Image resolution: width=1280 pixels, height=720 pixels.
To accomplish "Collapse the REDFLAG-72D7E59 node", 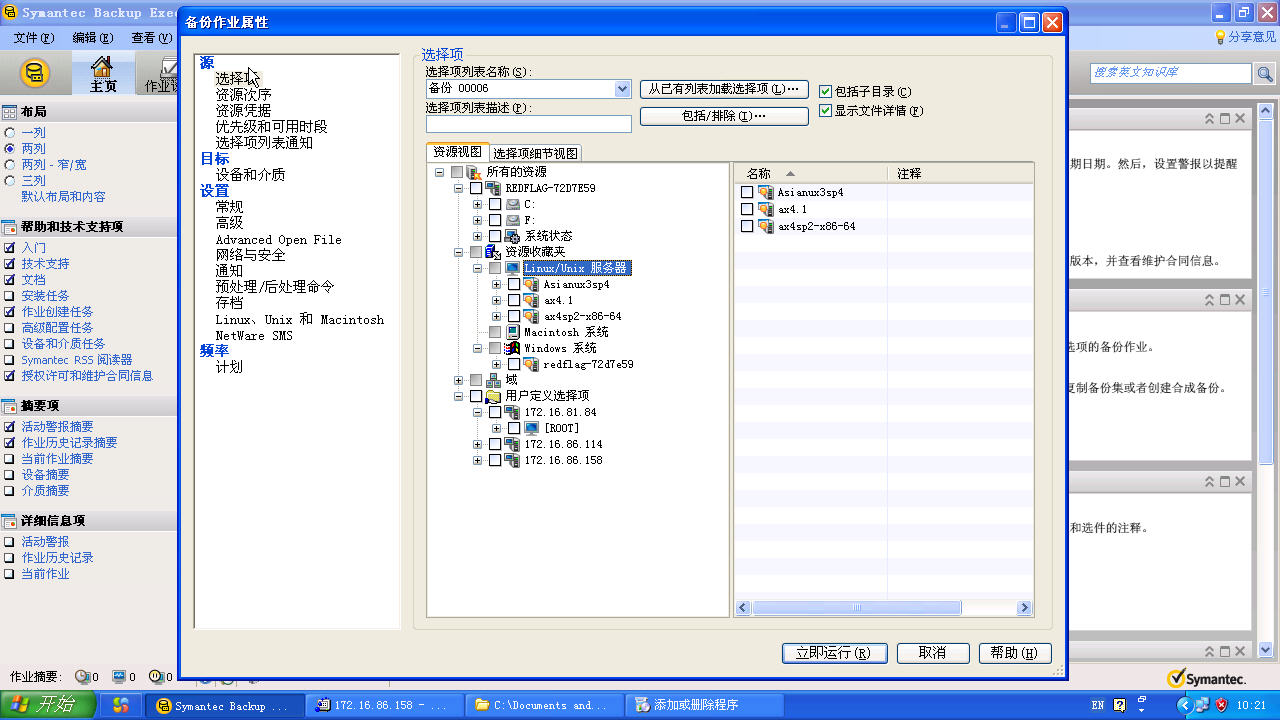I will [459, 189].
